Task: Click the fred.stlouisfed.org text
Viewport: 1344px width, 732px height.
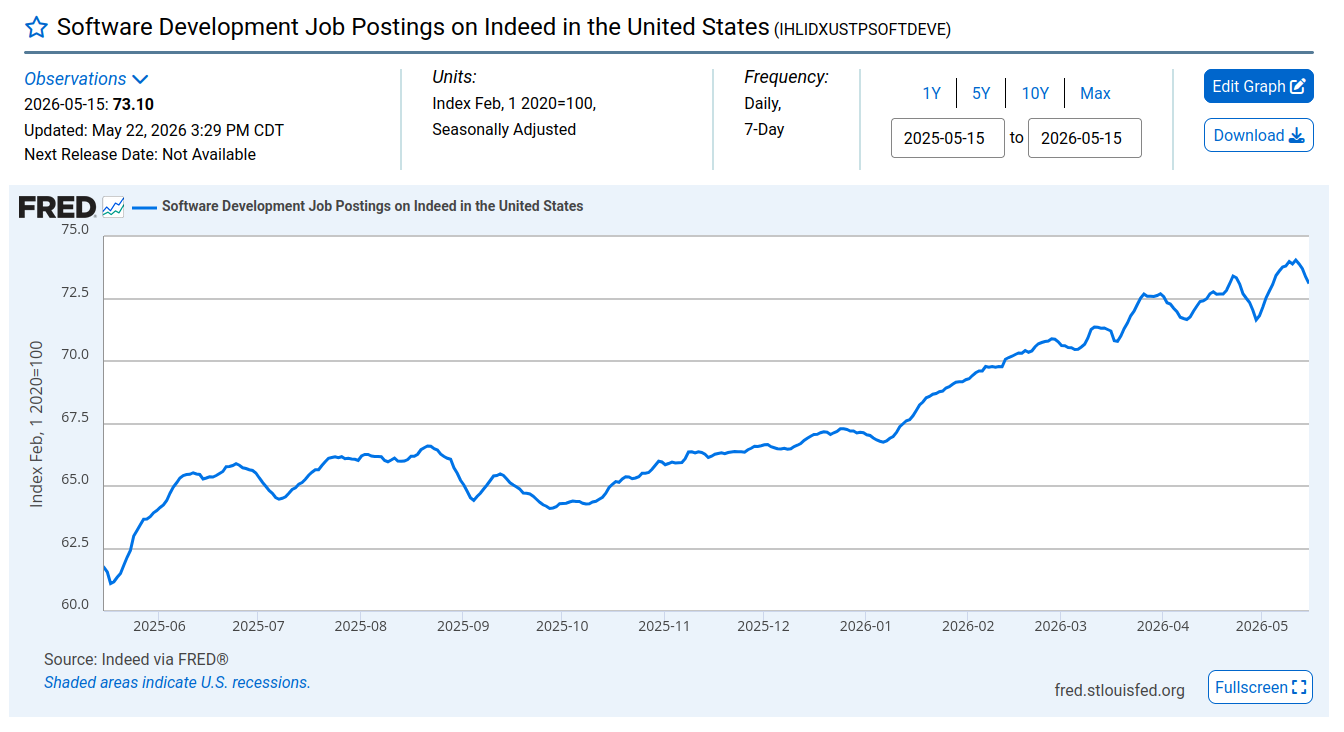Action: pos(1119,690)
